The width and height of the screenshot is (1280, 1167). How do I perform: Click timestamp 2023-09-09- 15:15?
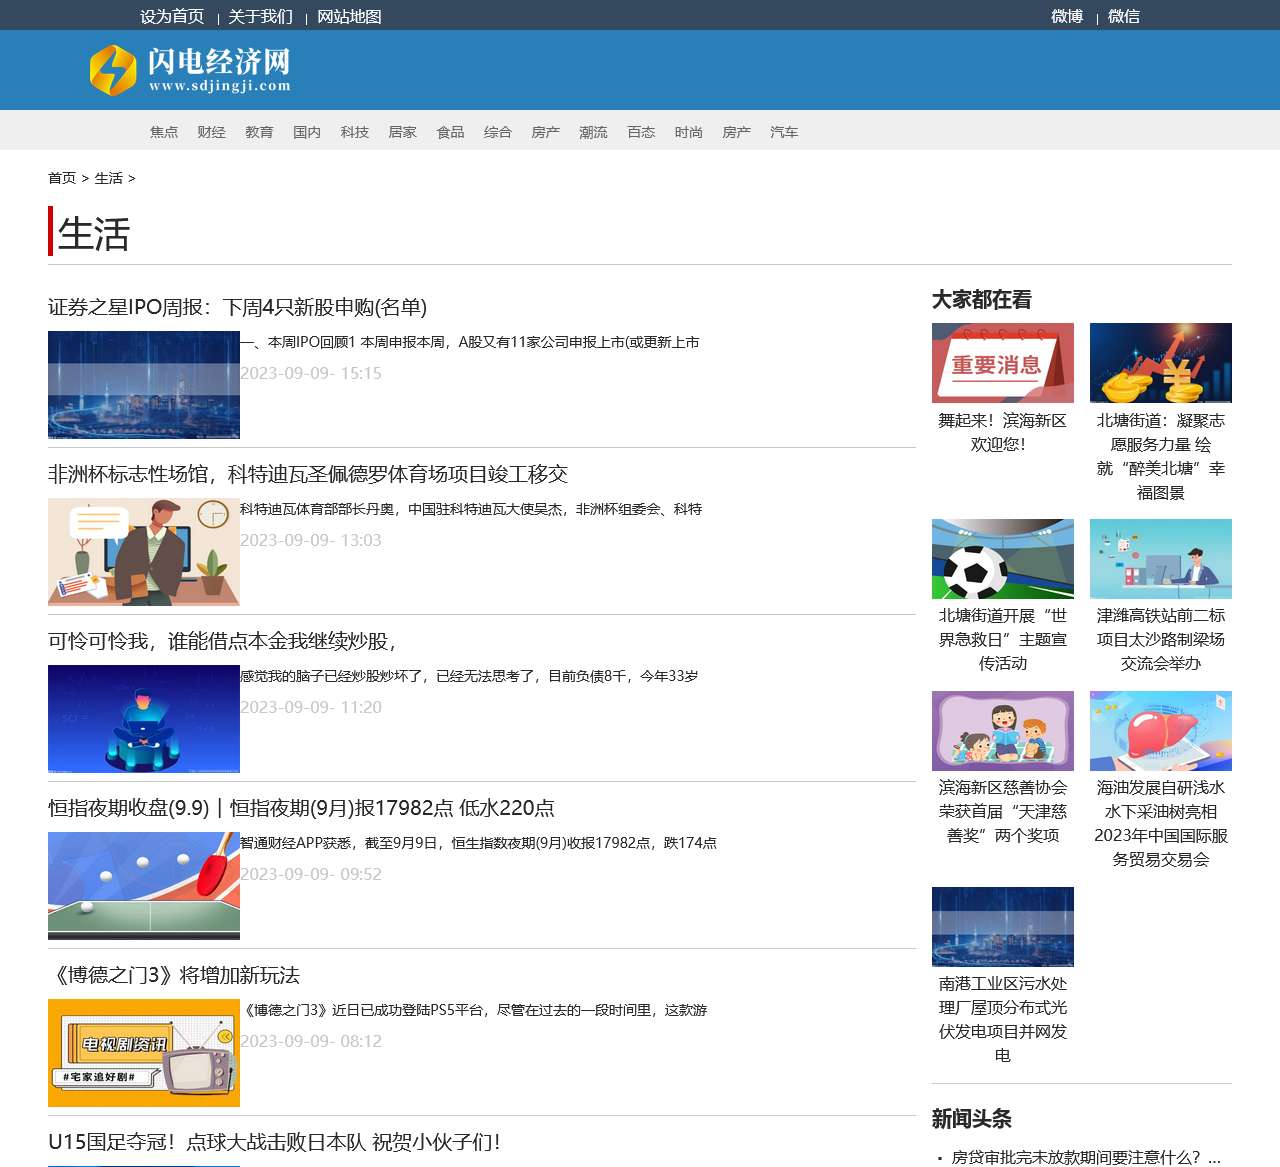click(311, 373)
